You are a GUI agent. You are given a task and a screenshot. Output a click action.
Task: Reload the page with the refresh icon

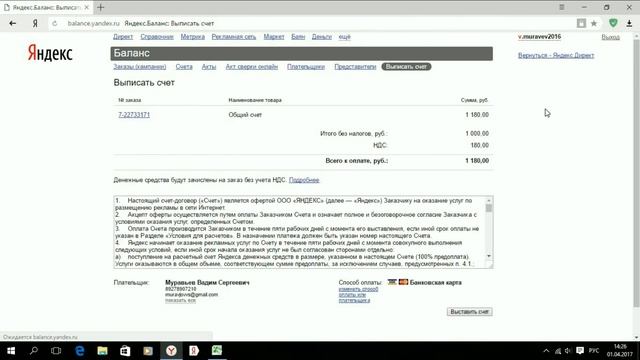55,24
